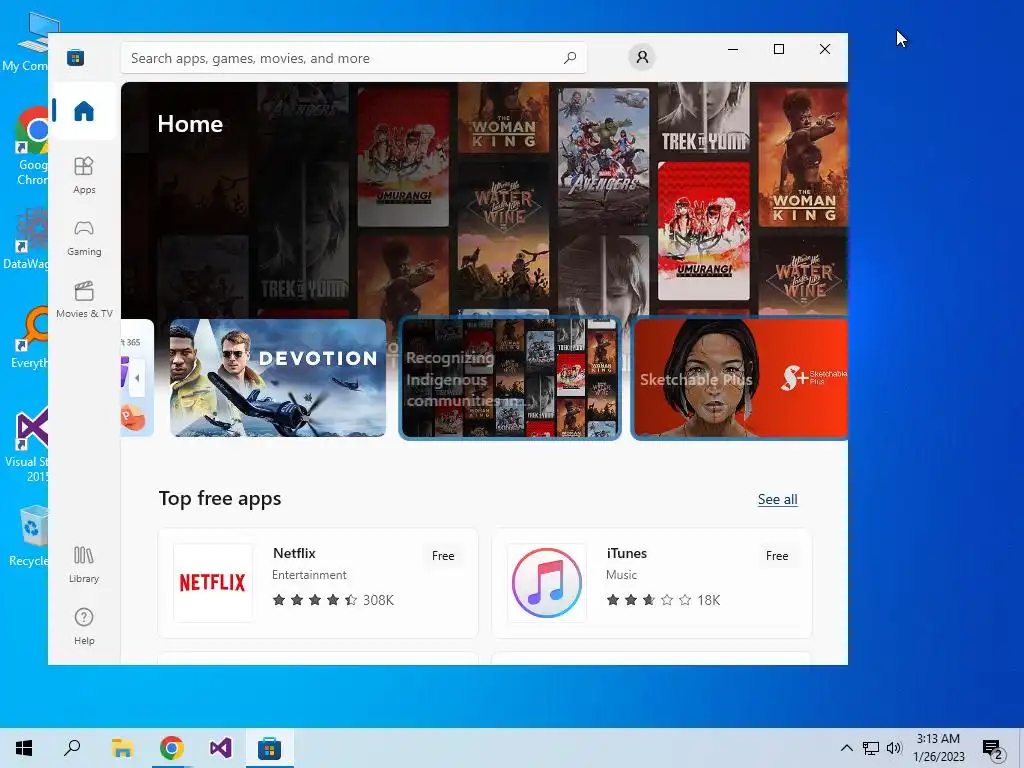This screenshot has height=768, width=1024.
Task: Open Google Chrome from the taskbar
Action: [x=172, y=748]
